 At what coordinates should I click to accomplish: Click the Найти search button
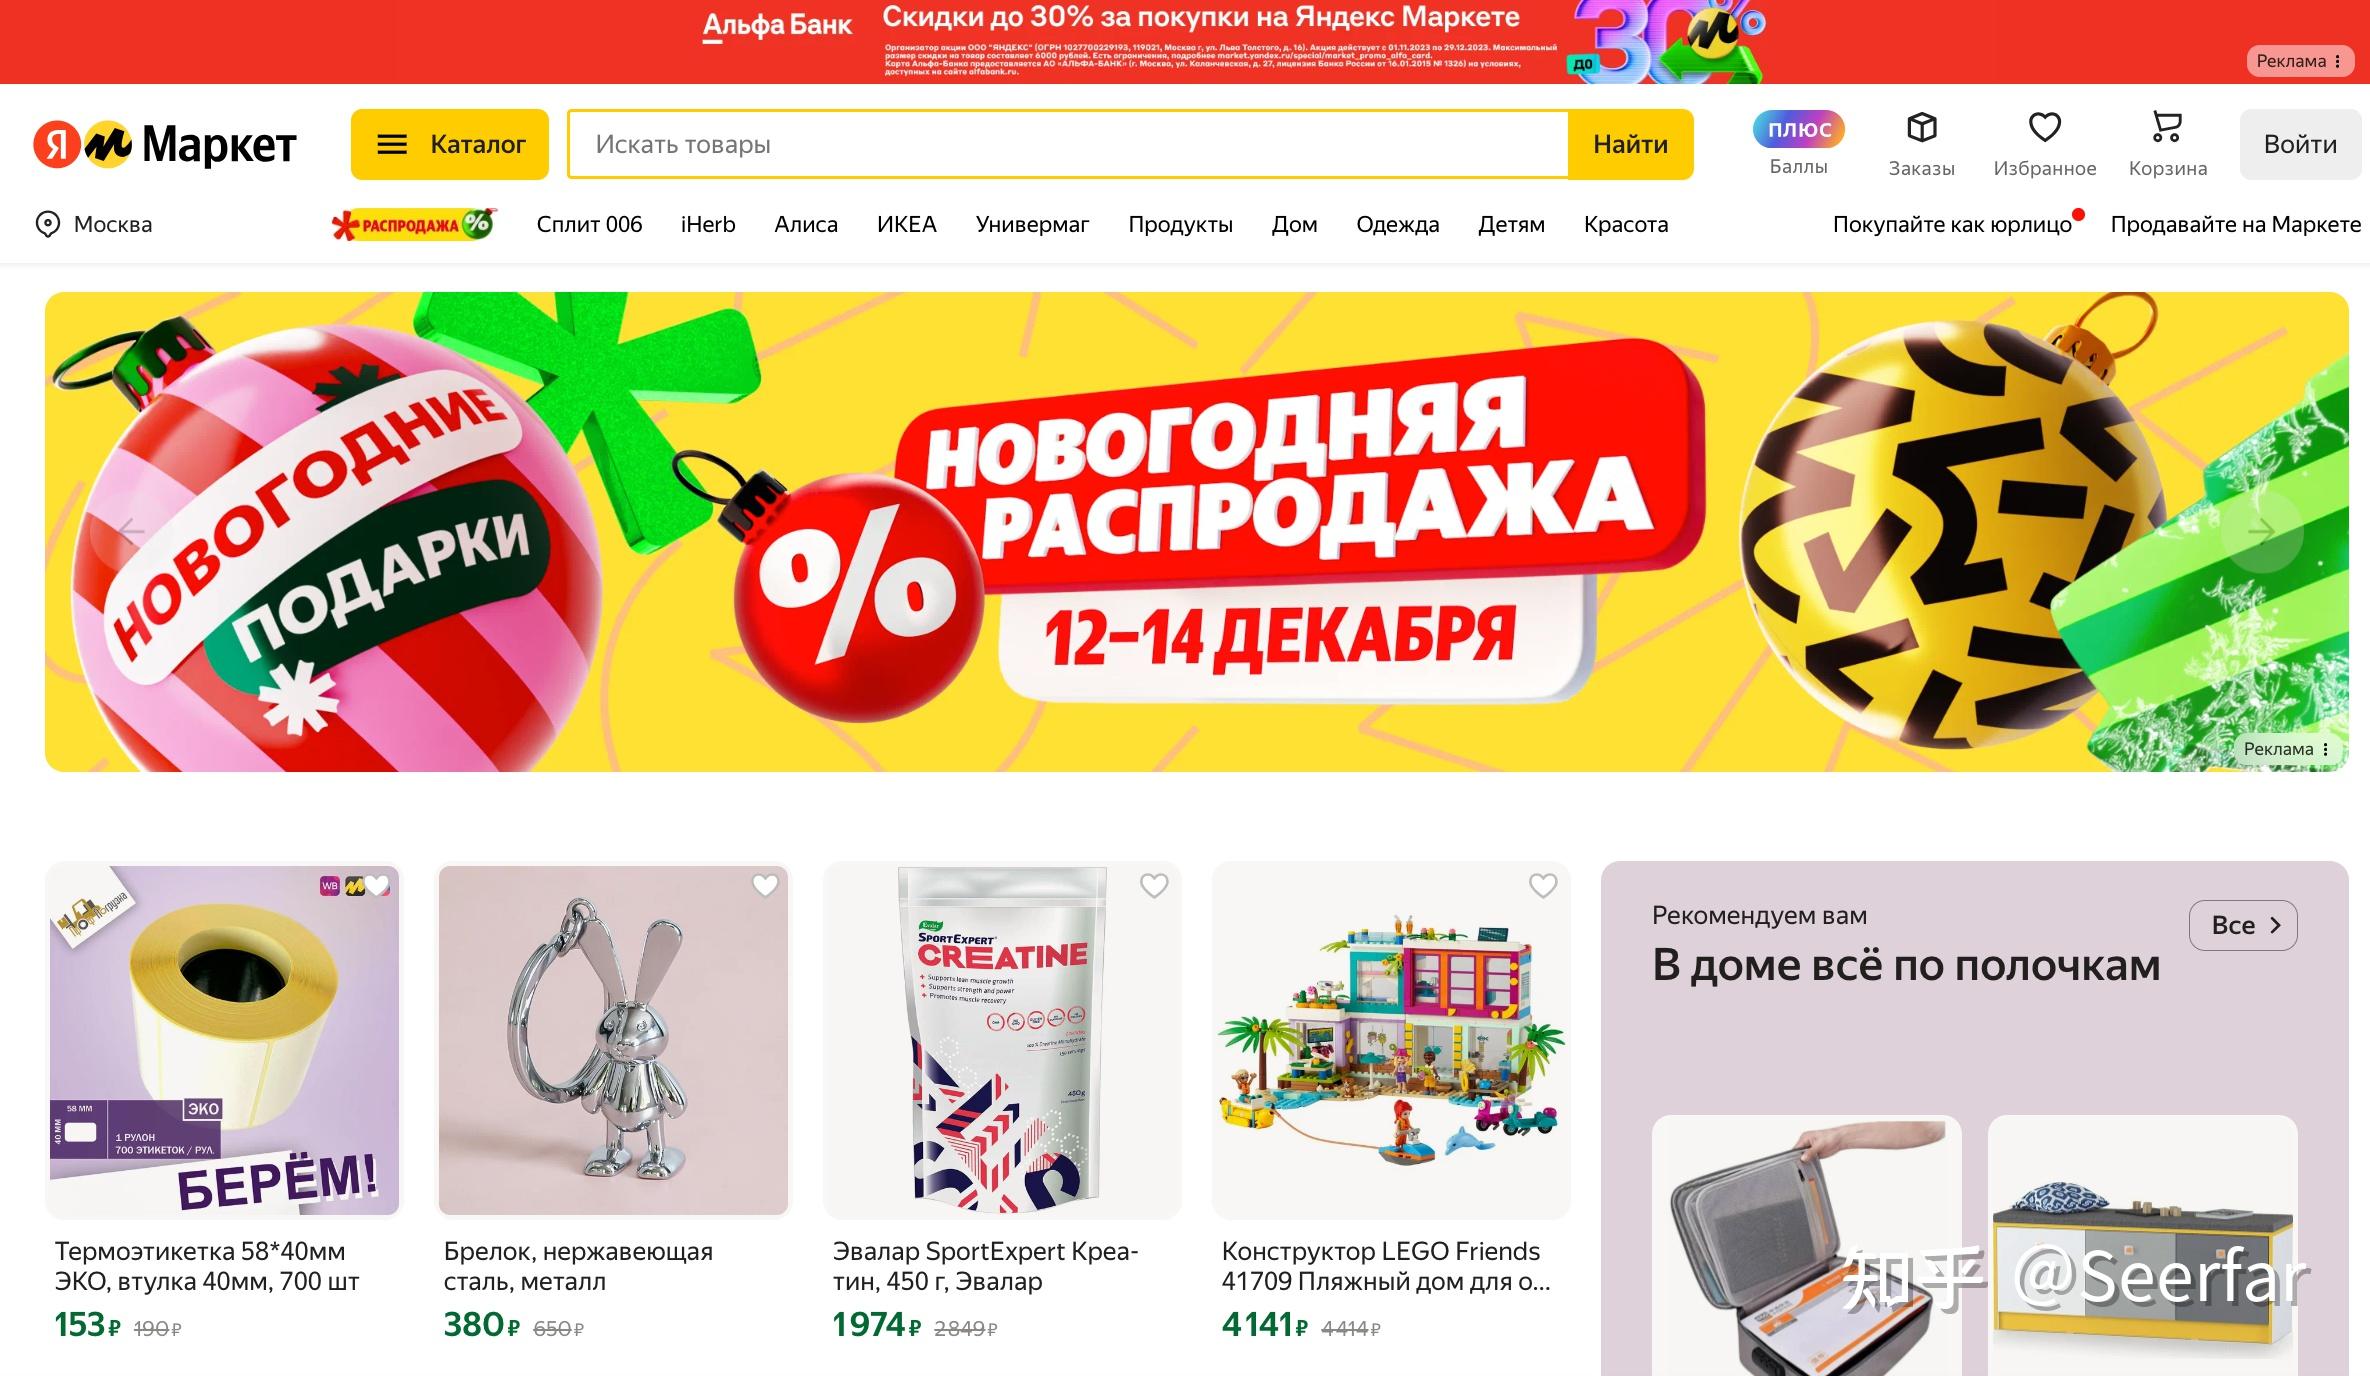pyautogui.click(x=1630, y=144)
